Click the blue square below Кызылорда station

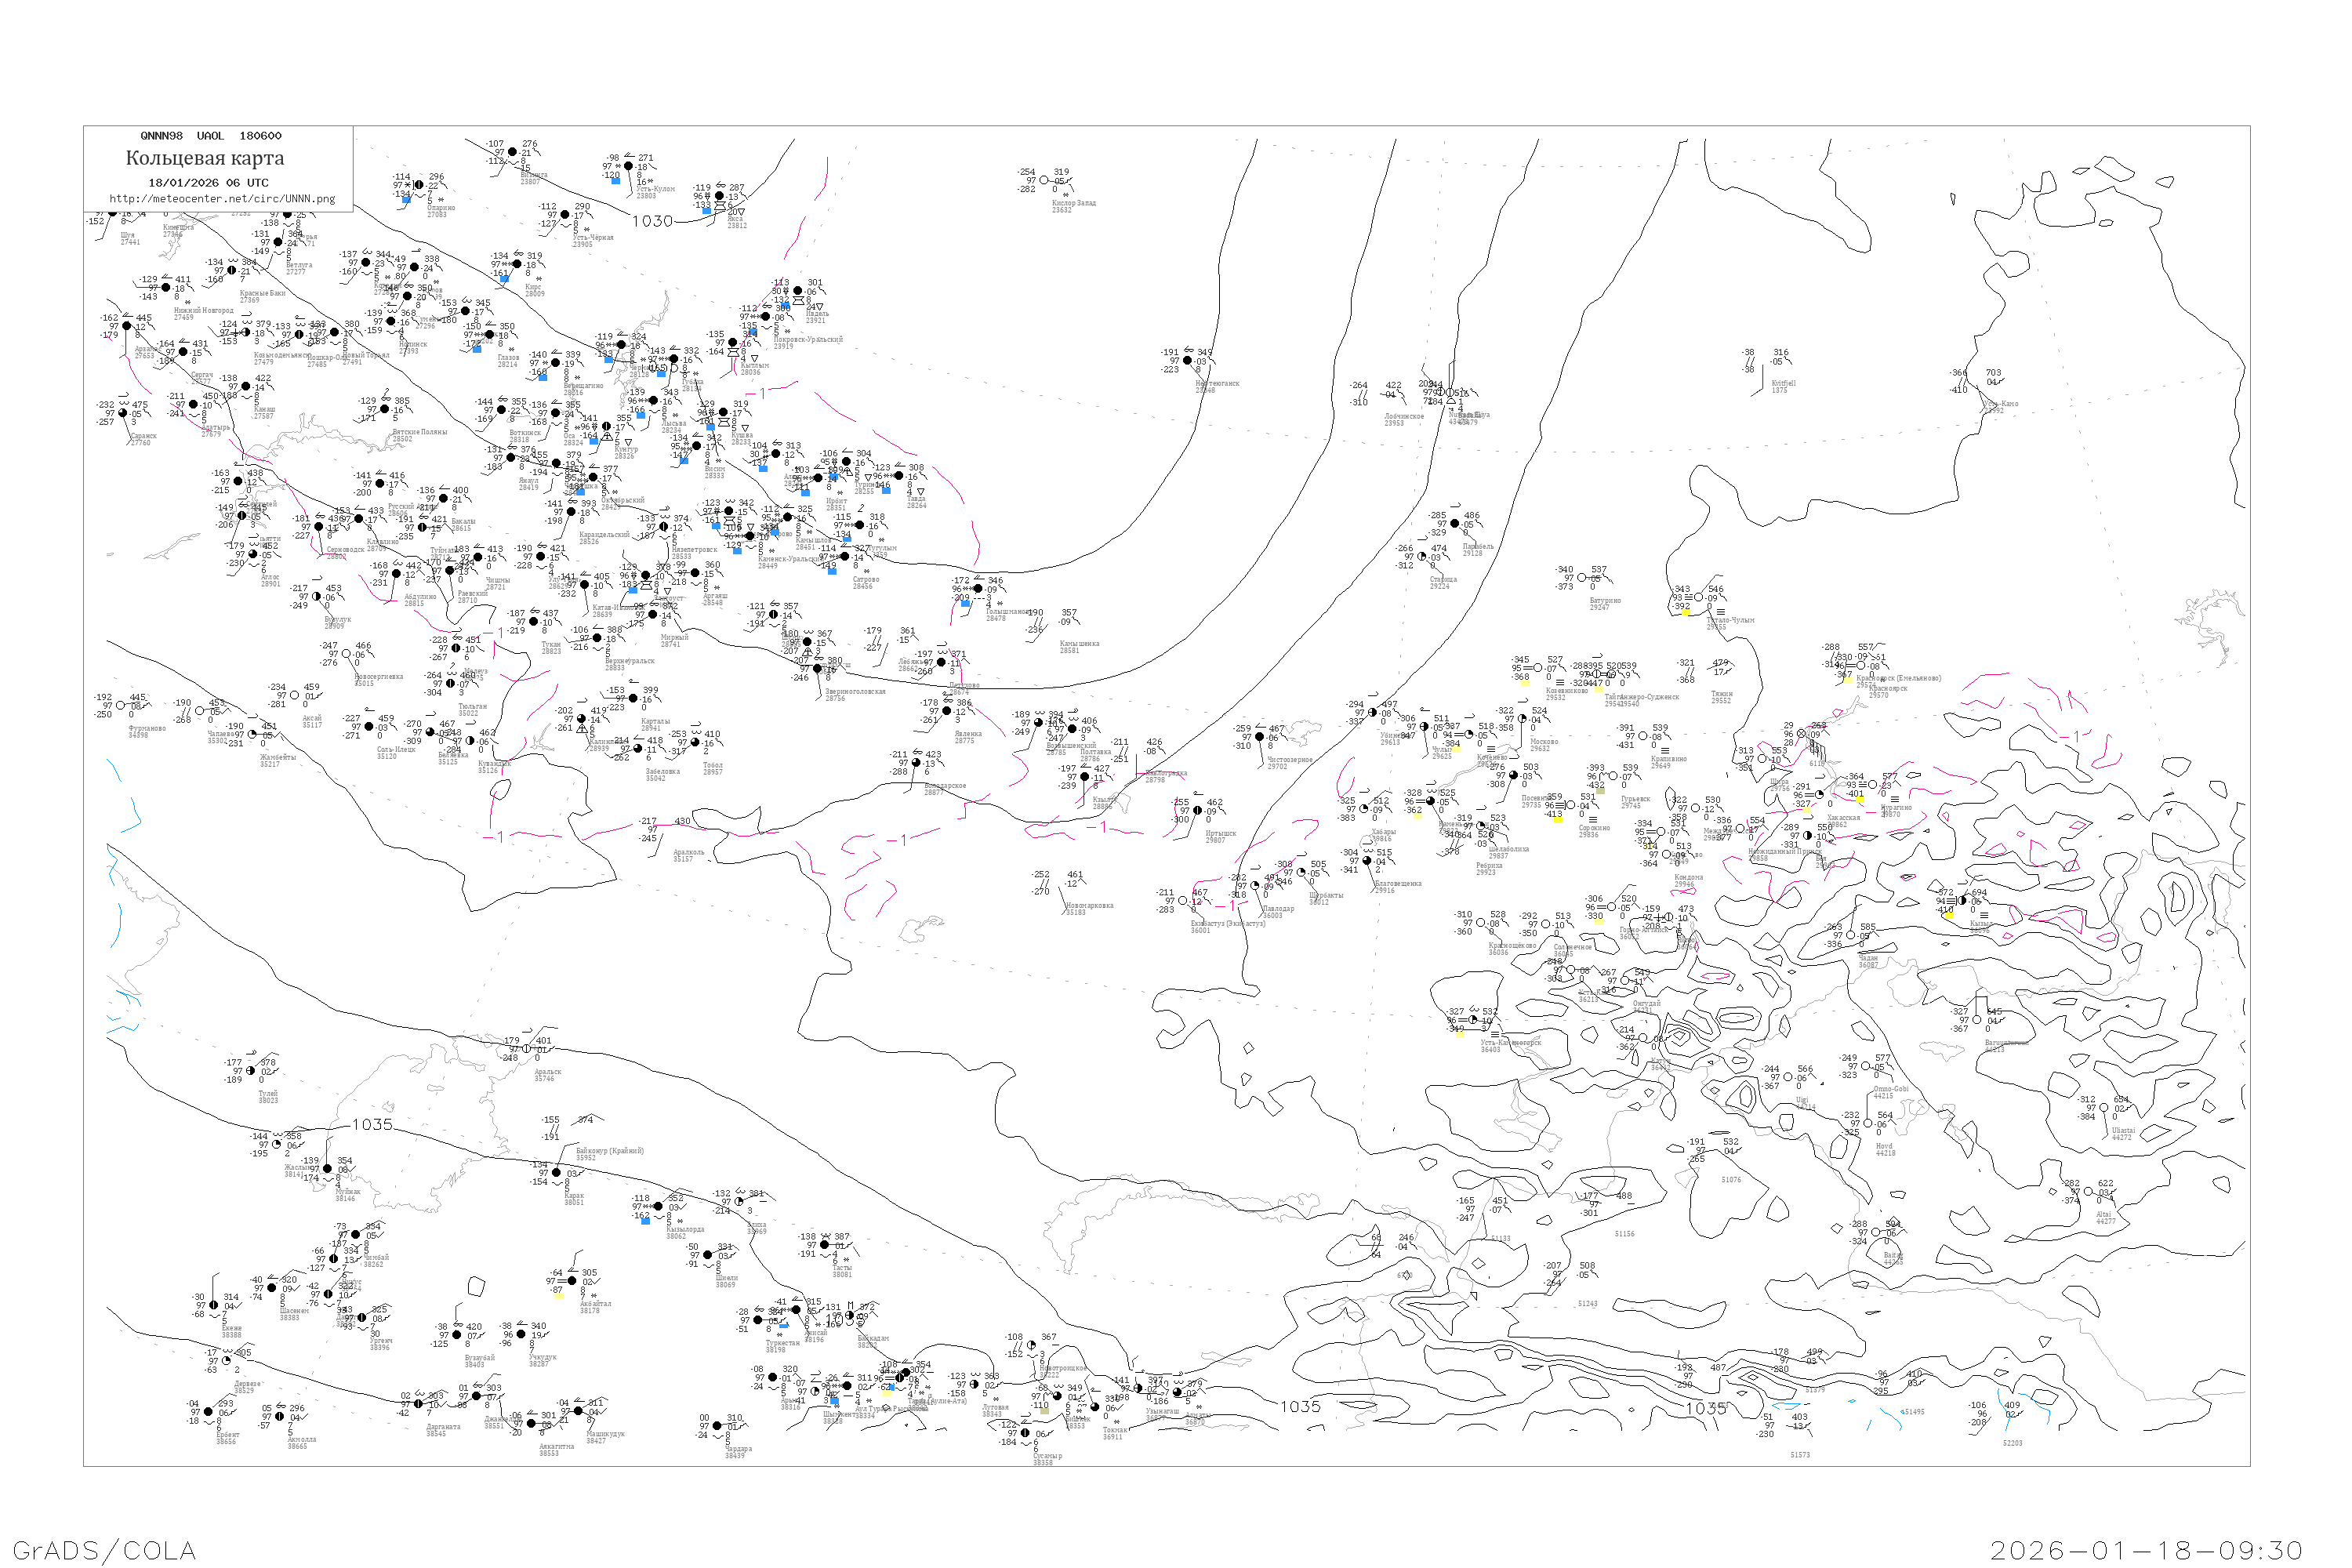(x=645, y=1221)
